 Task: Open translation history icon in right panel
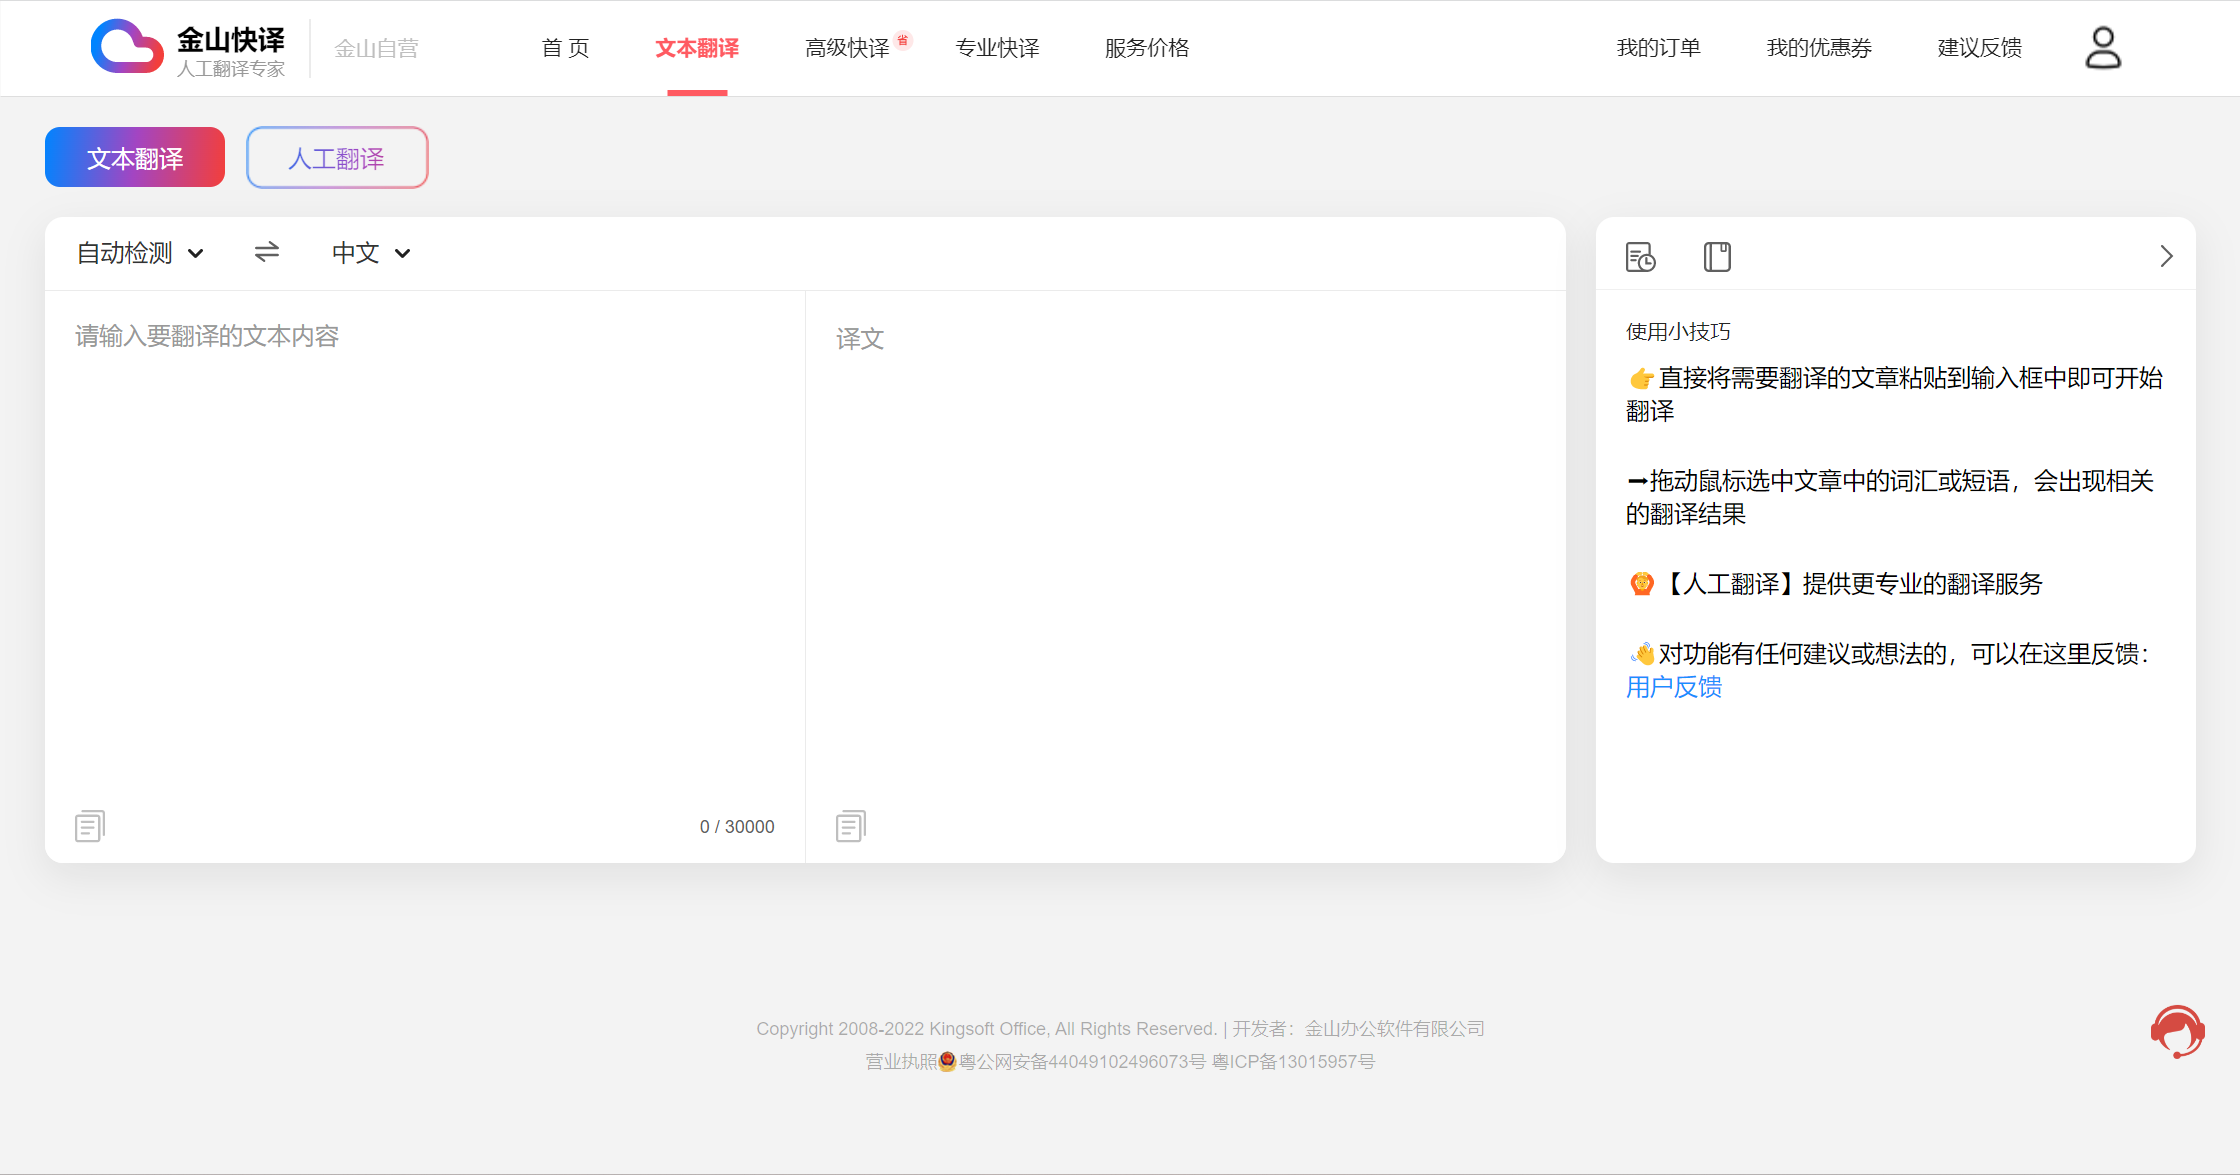coord(1640,257)
